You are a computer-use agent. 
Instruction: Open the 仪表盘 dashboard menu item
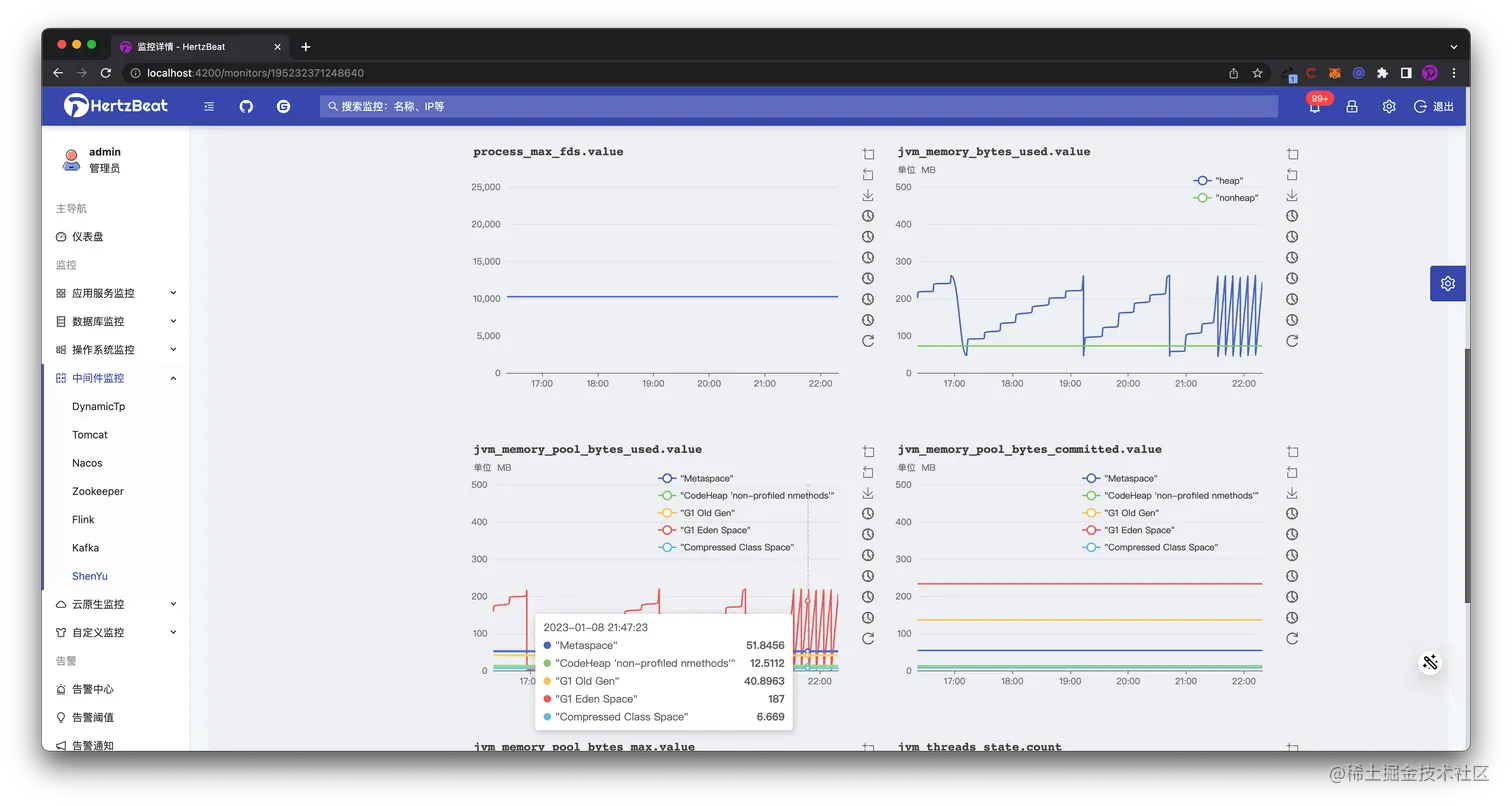(116, 237)
